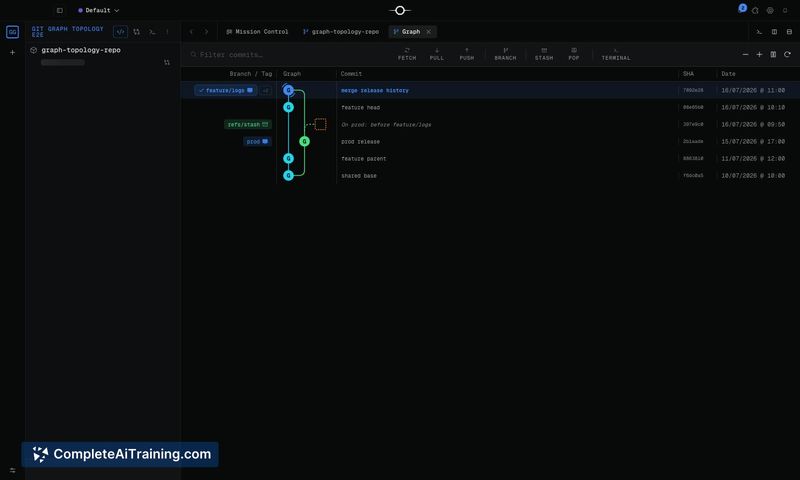
Task: Open terminal panel icon in tab bar
Action: (x=759, y=32)
